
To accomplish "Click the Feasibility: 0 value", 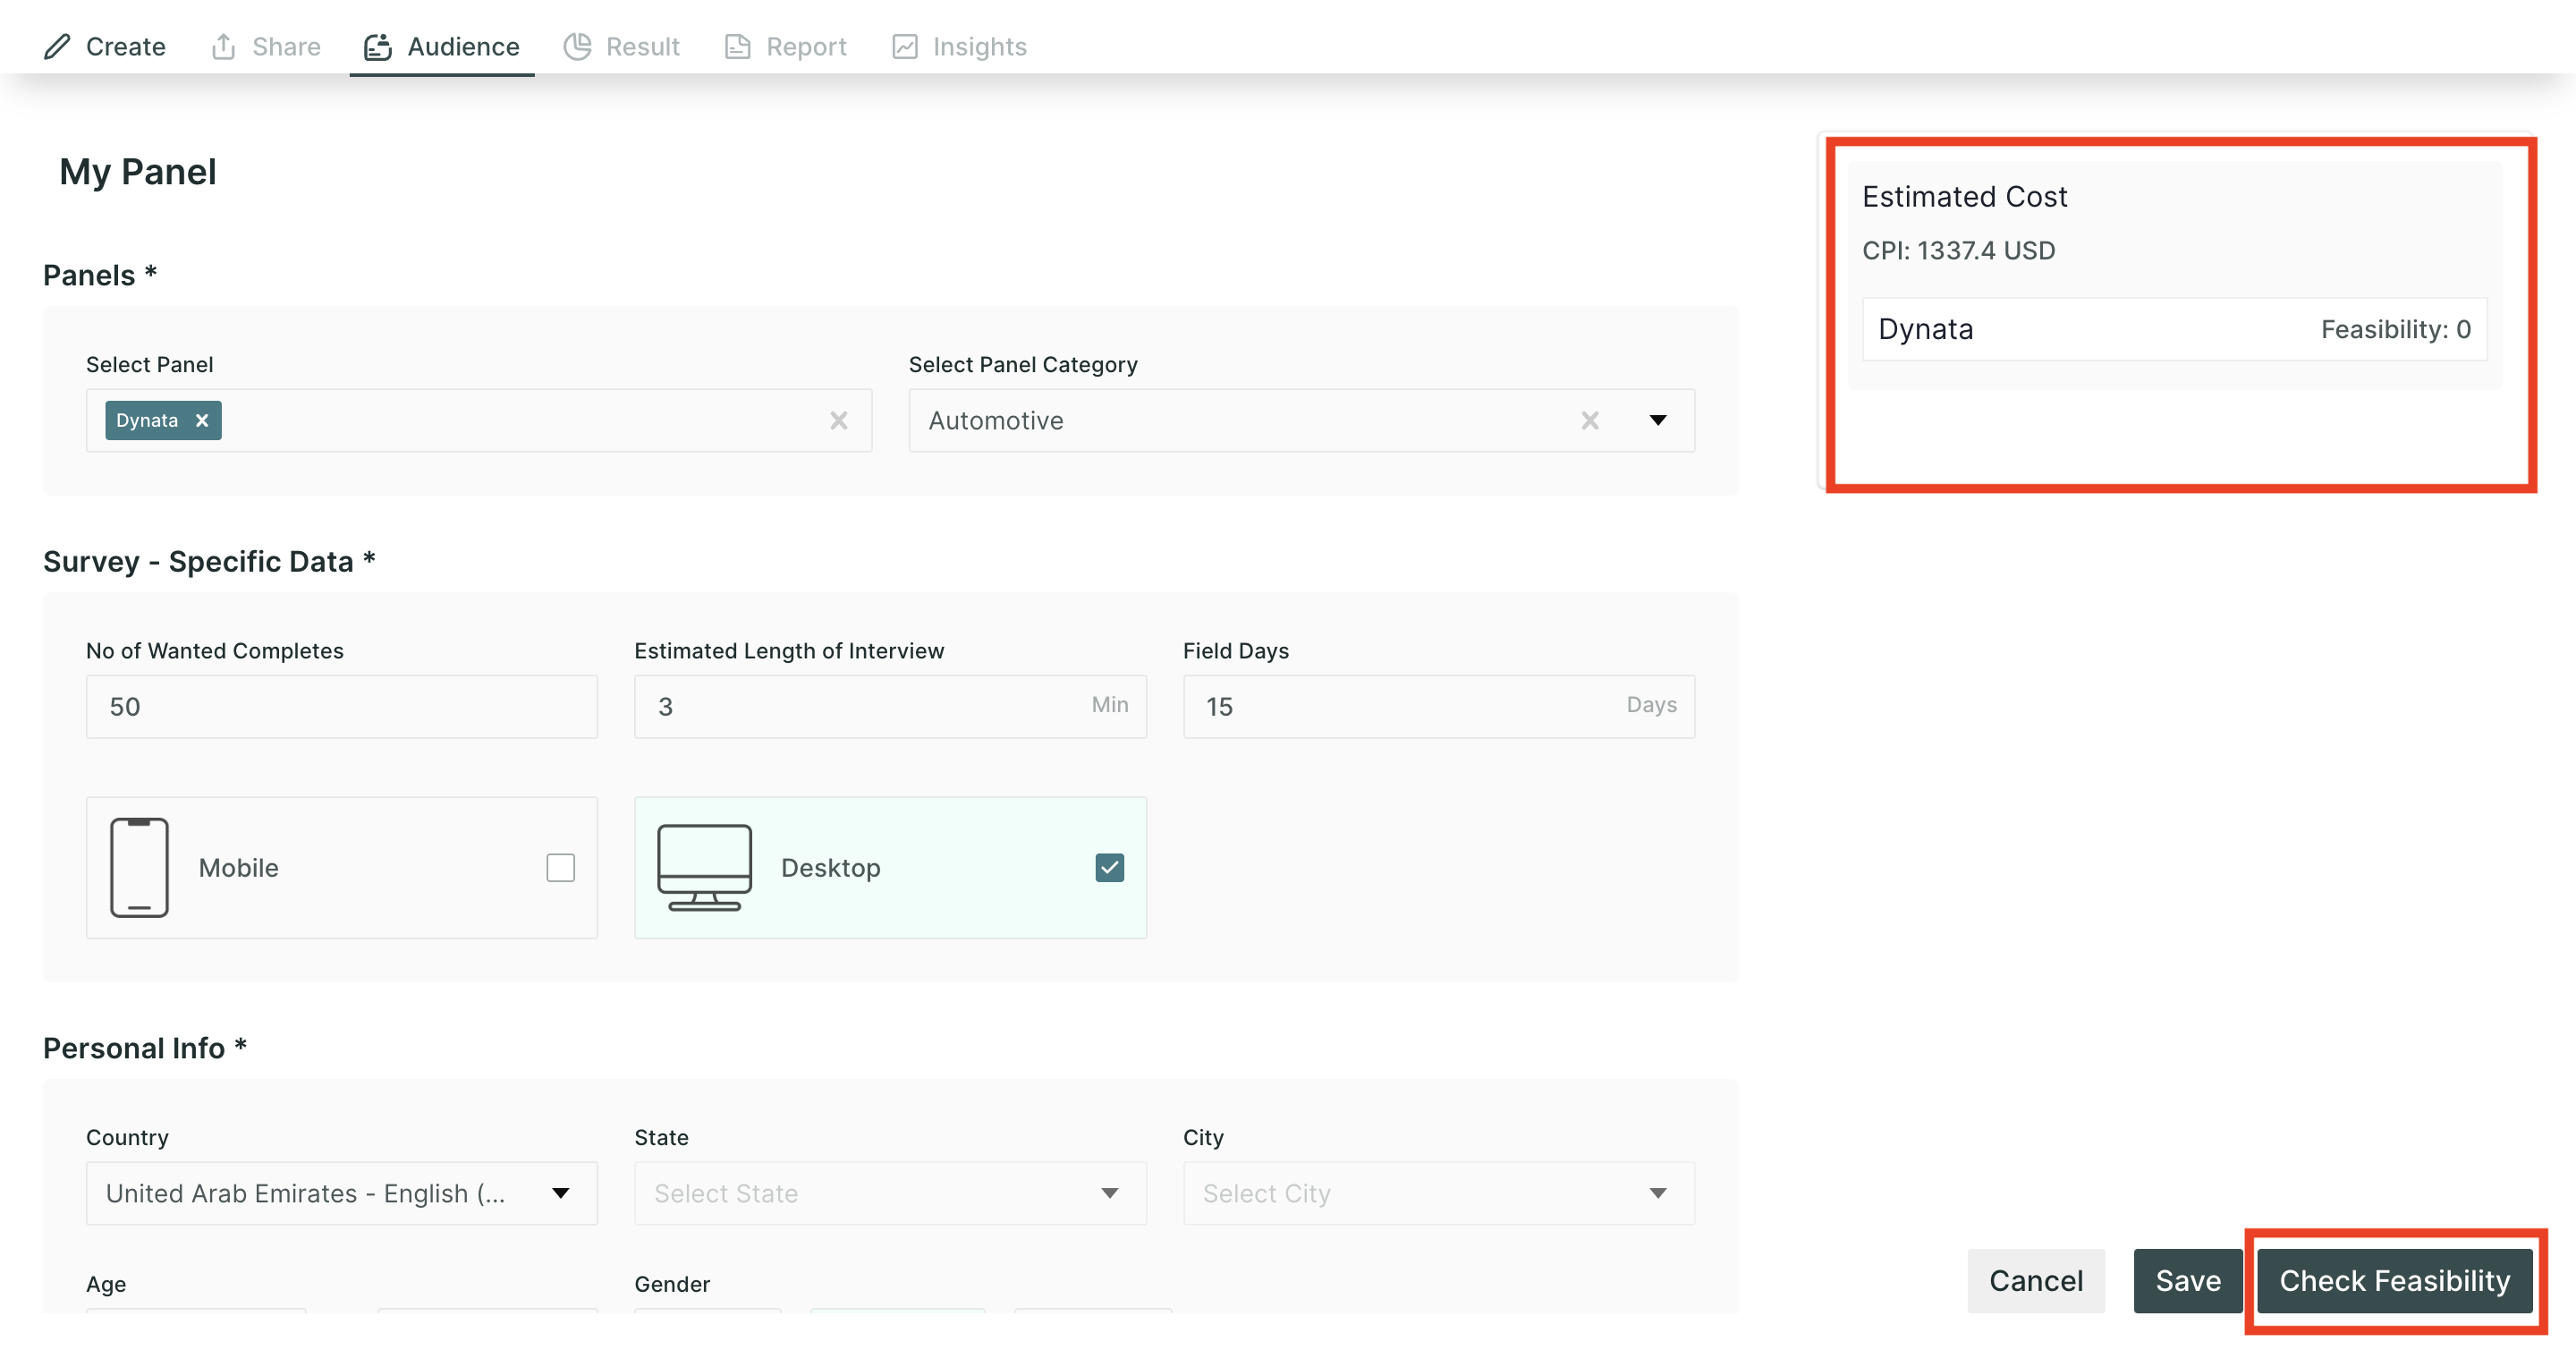I will click(x=2395, y=329).
